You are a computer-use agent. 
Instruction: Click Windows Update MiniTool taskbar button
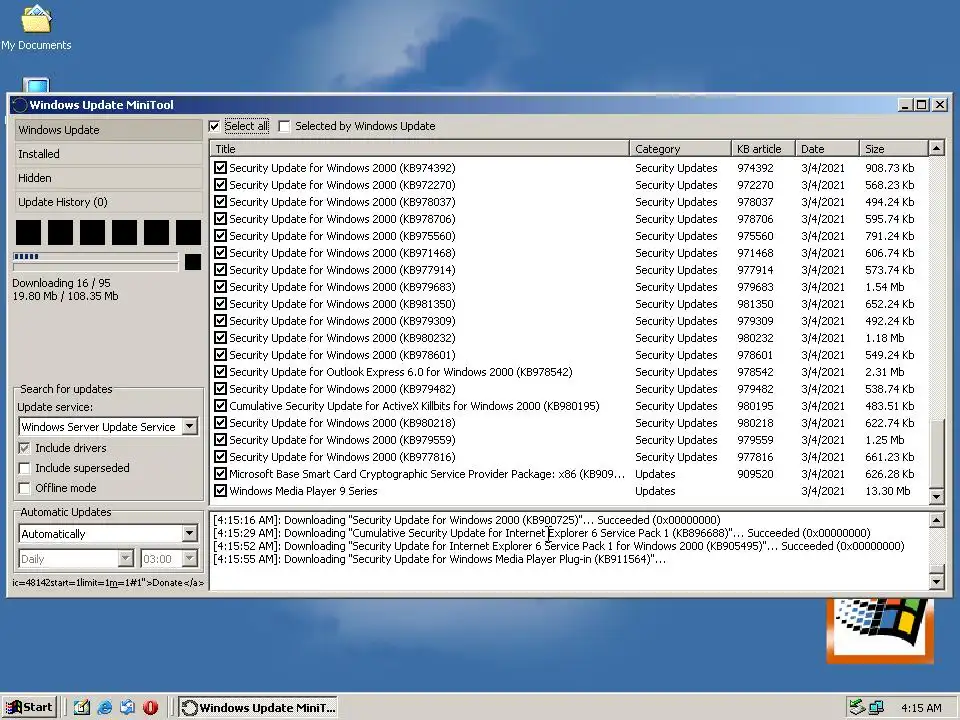click(x=258, y=707)
